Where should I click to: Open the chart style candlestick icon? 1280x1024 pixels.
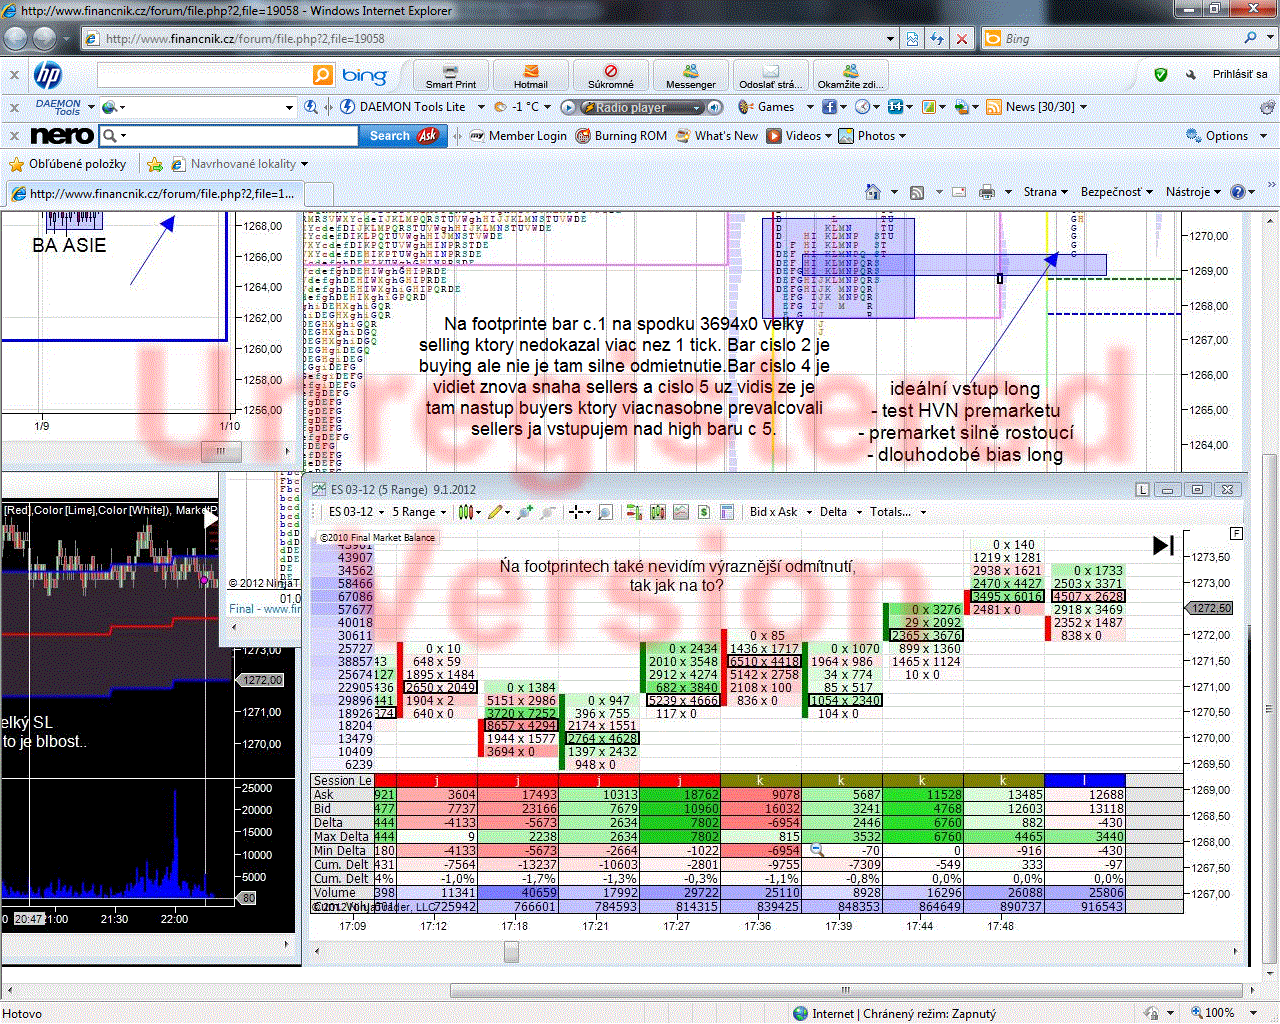465,512
